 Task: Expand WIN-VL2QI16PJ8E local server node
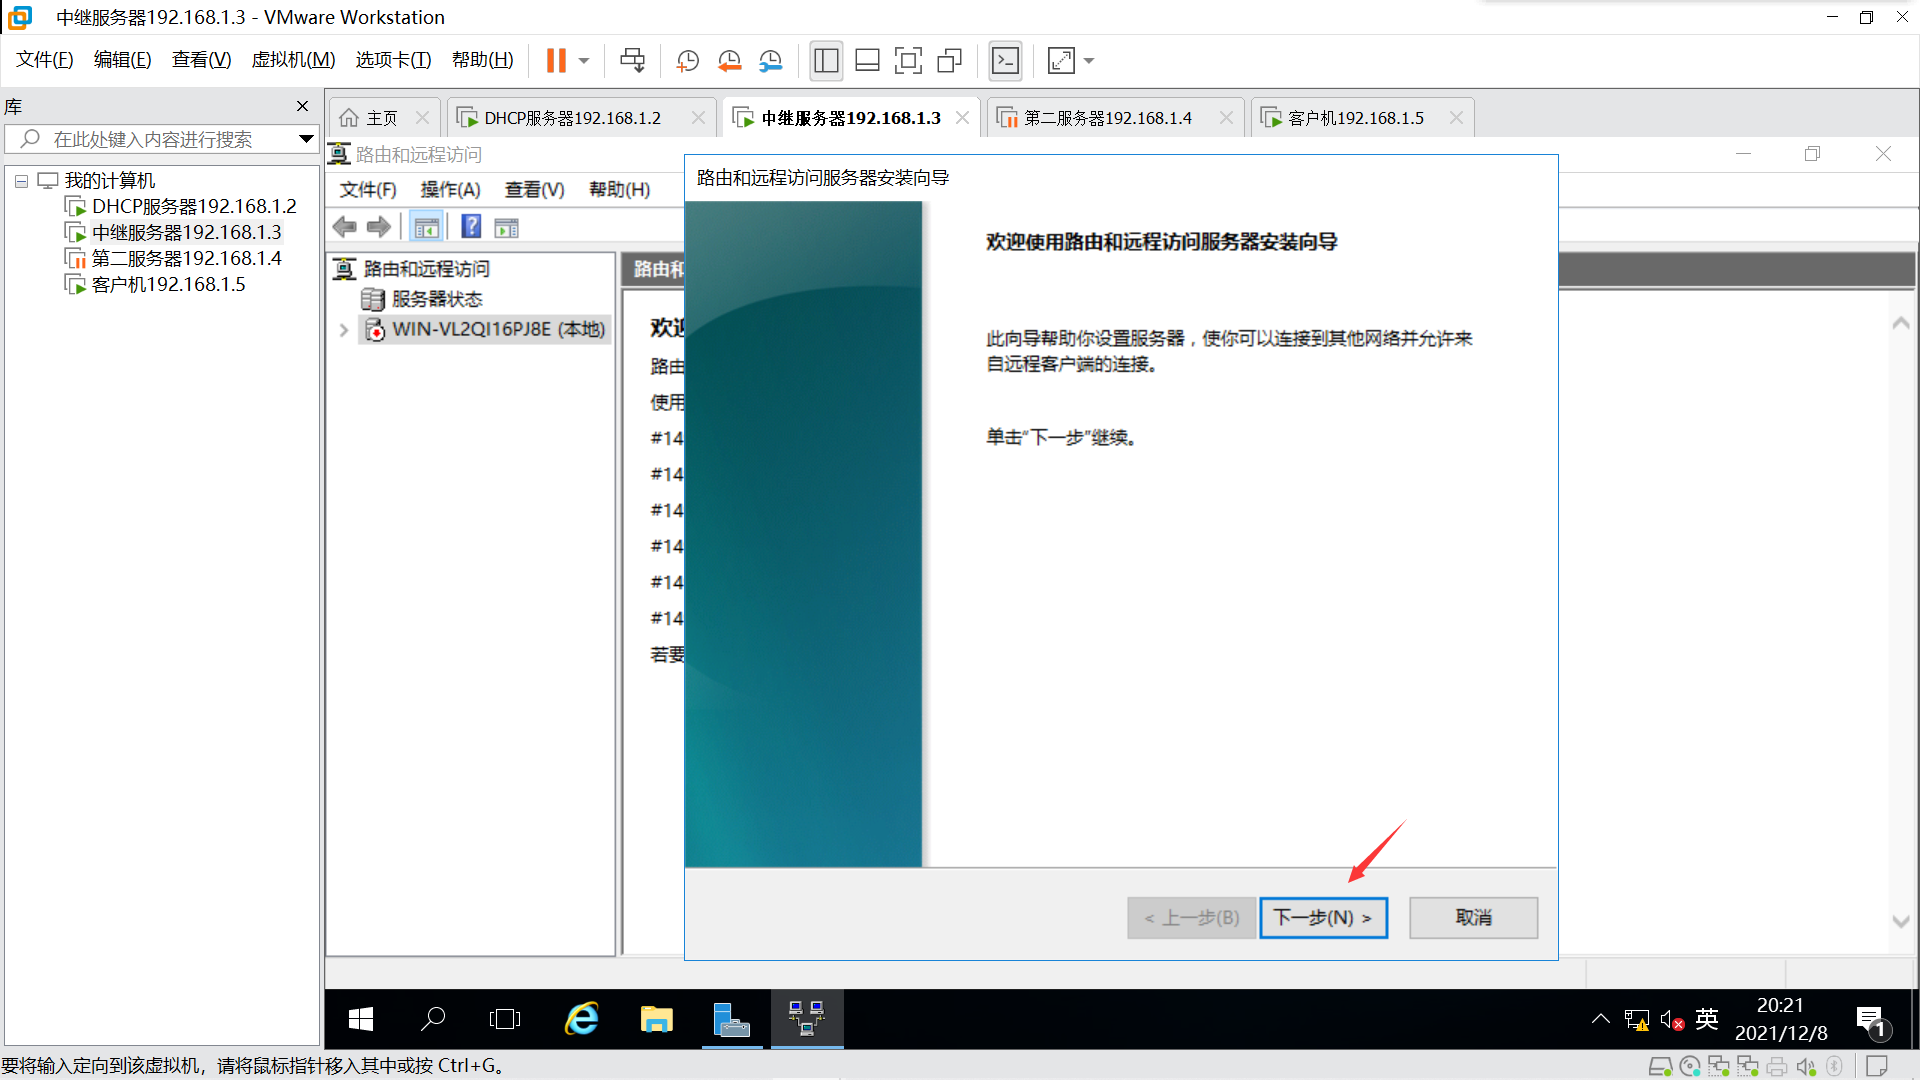tap(344, 330)
